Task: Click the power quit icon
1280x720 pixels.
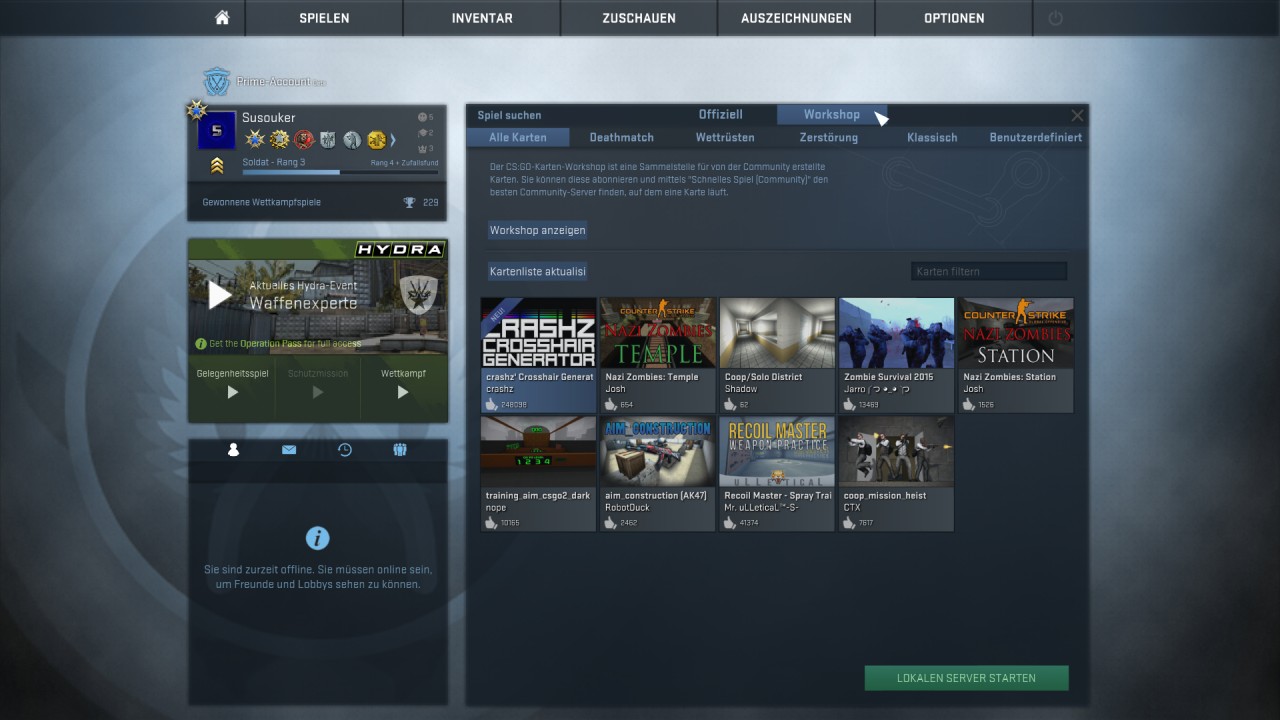Action: (x=1055, y=18)
